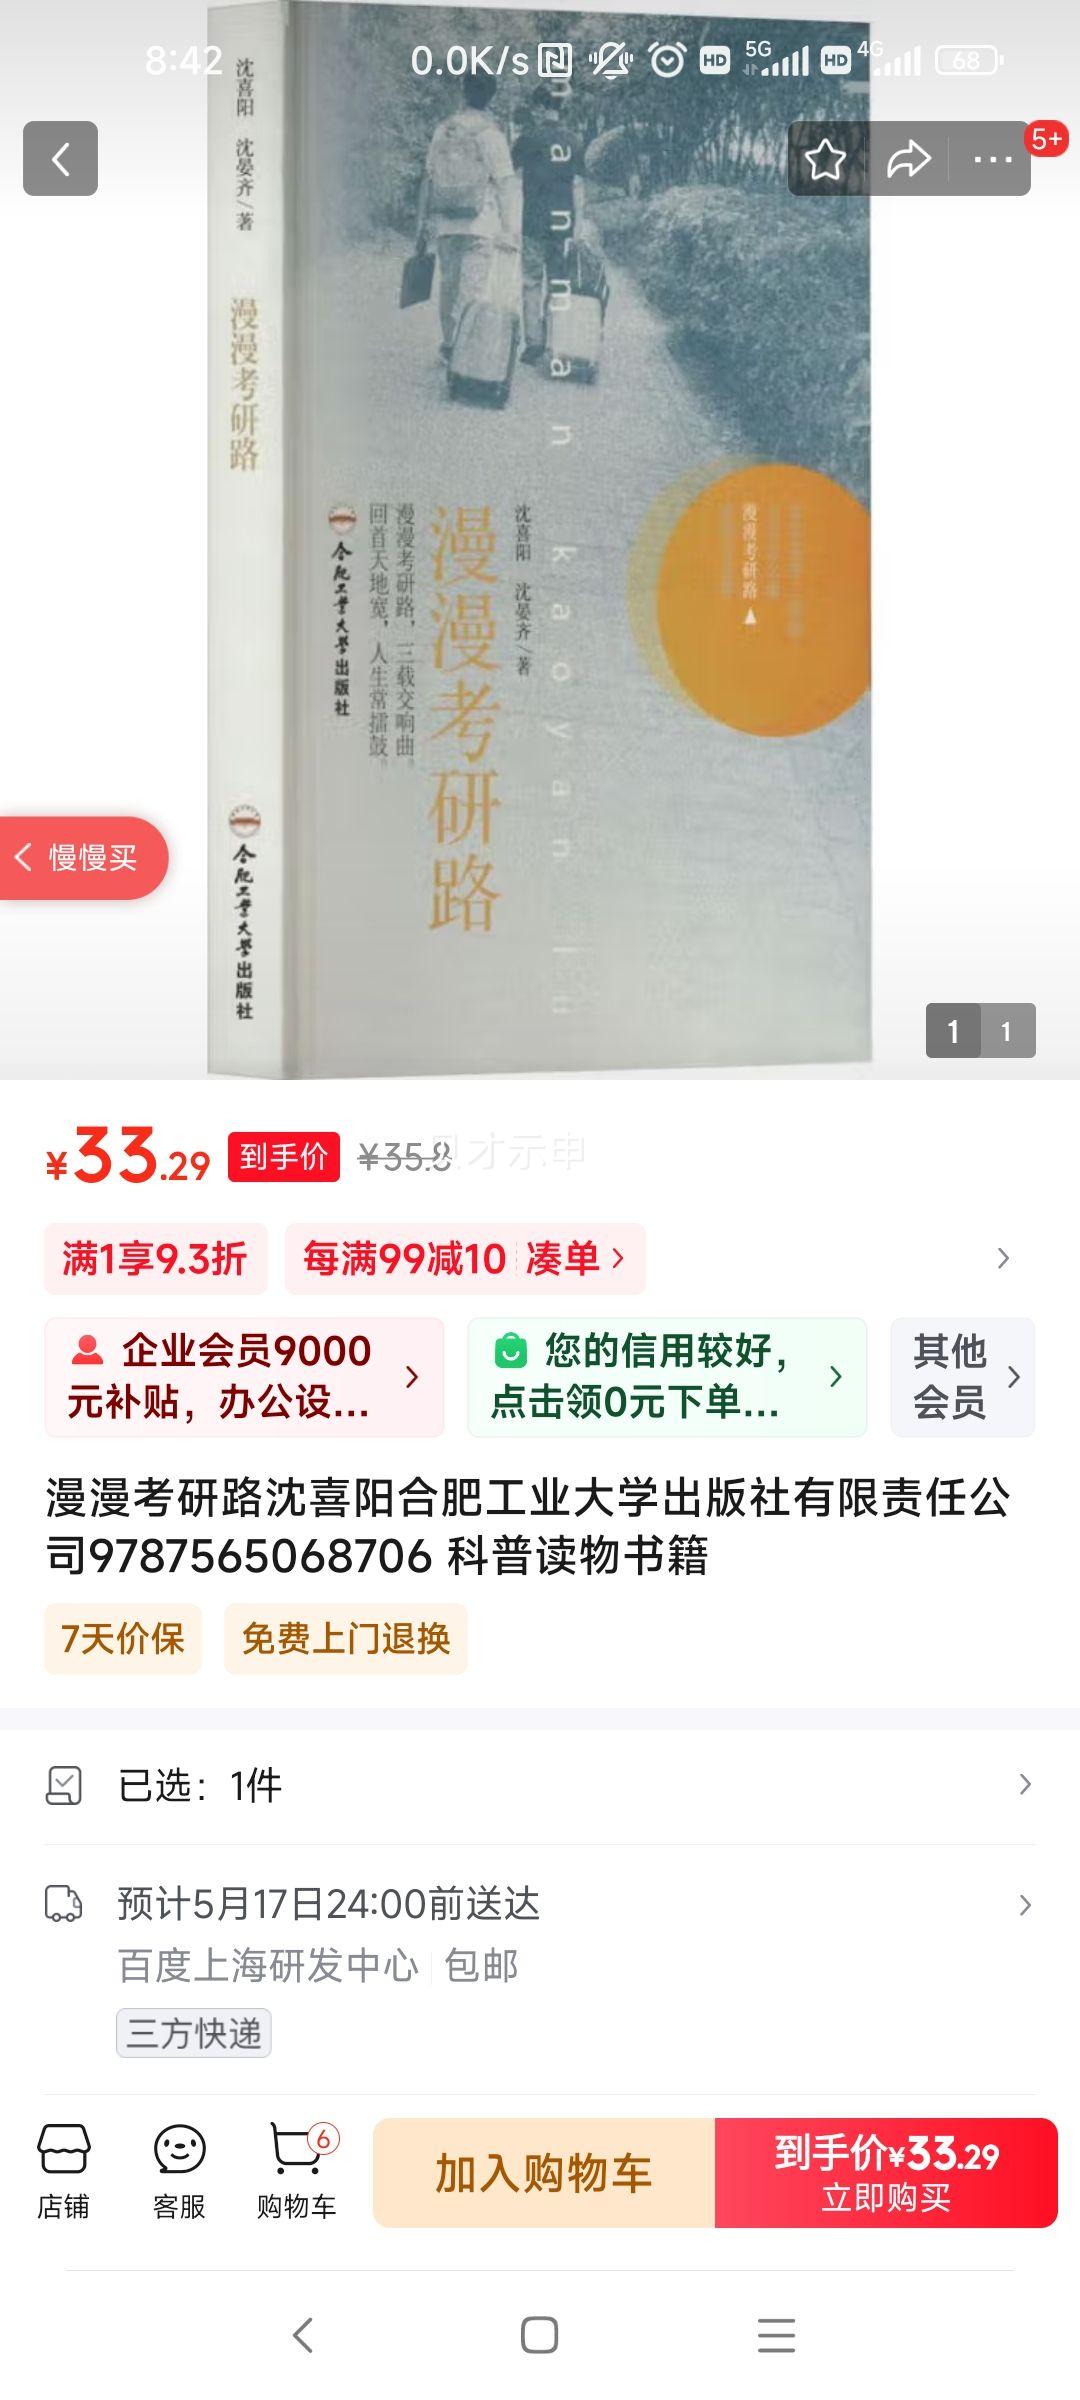1080x2400 pixels.
Task: Open the 企业会员9000元补贴 offer
Action: [x=244, y=1377]
